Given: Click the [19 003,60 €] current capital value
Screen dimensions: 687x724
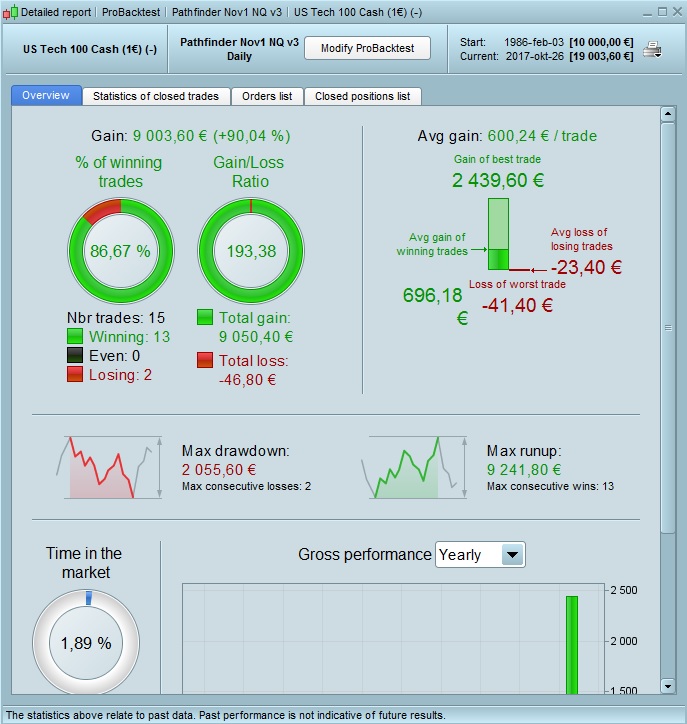Looking at the screenshot, I should click(601, 56).
